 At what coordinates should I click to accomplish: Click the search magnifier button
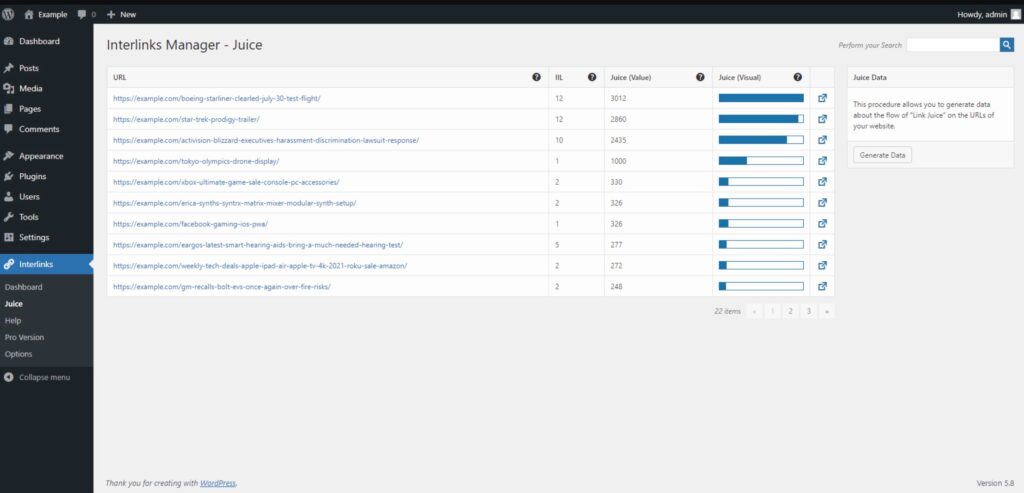tap(1006, 45)
